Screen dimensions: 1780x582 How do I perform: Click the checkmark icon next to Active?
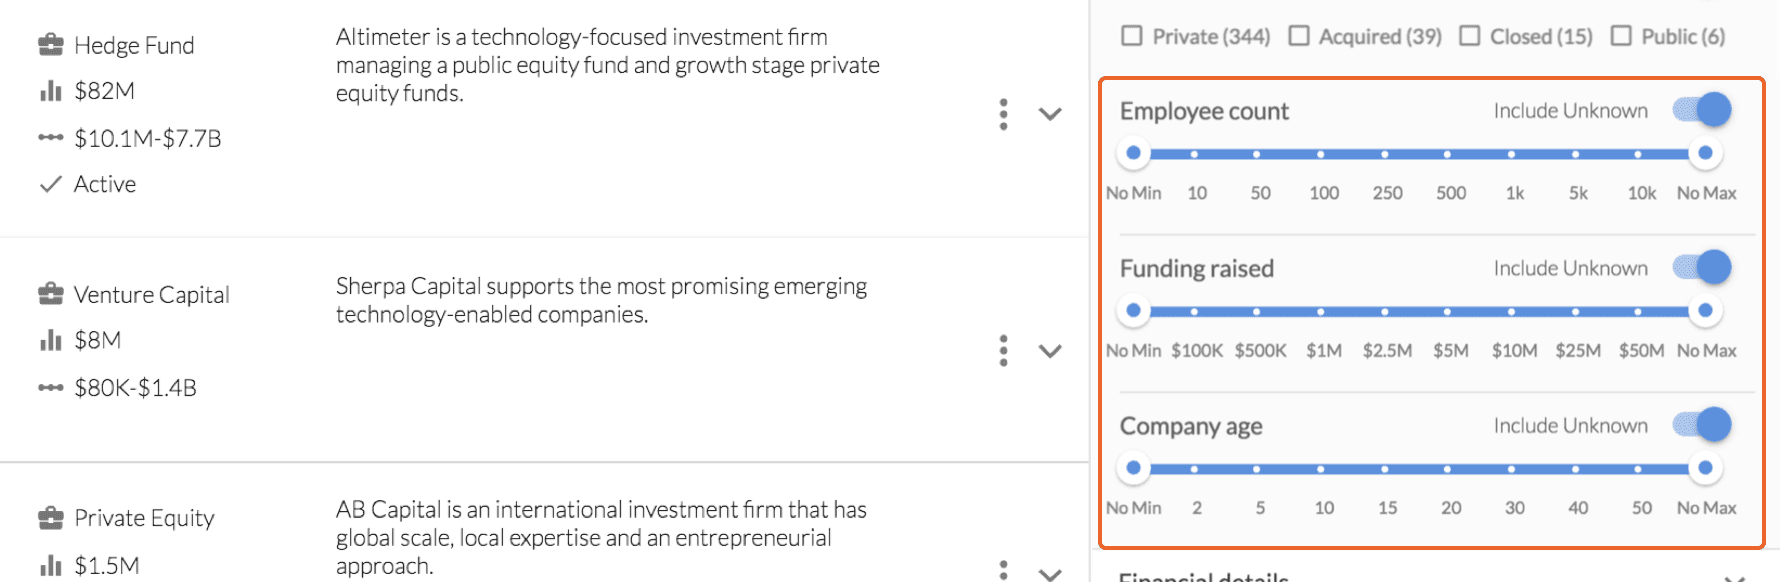coord(50,184)
